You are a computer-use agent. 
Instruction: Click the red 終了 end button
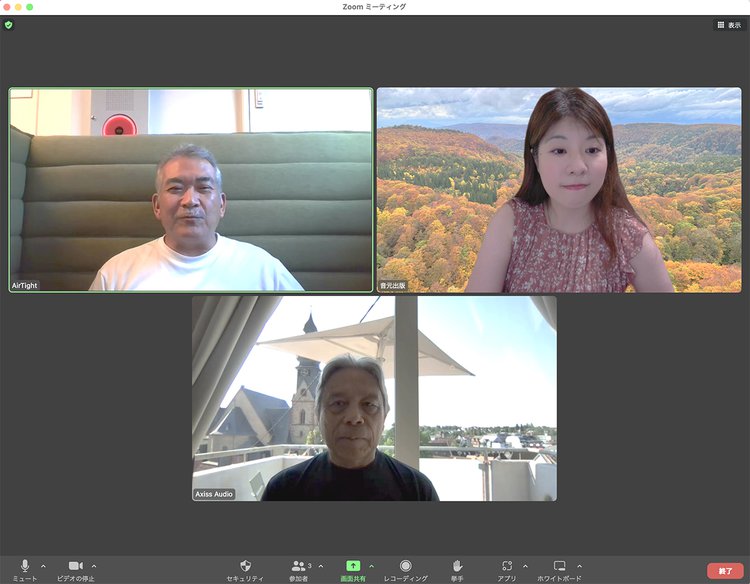[725, 571]
